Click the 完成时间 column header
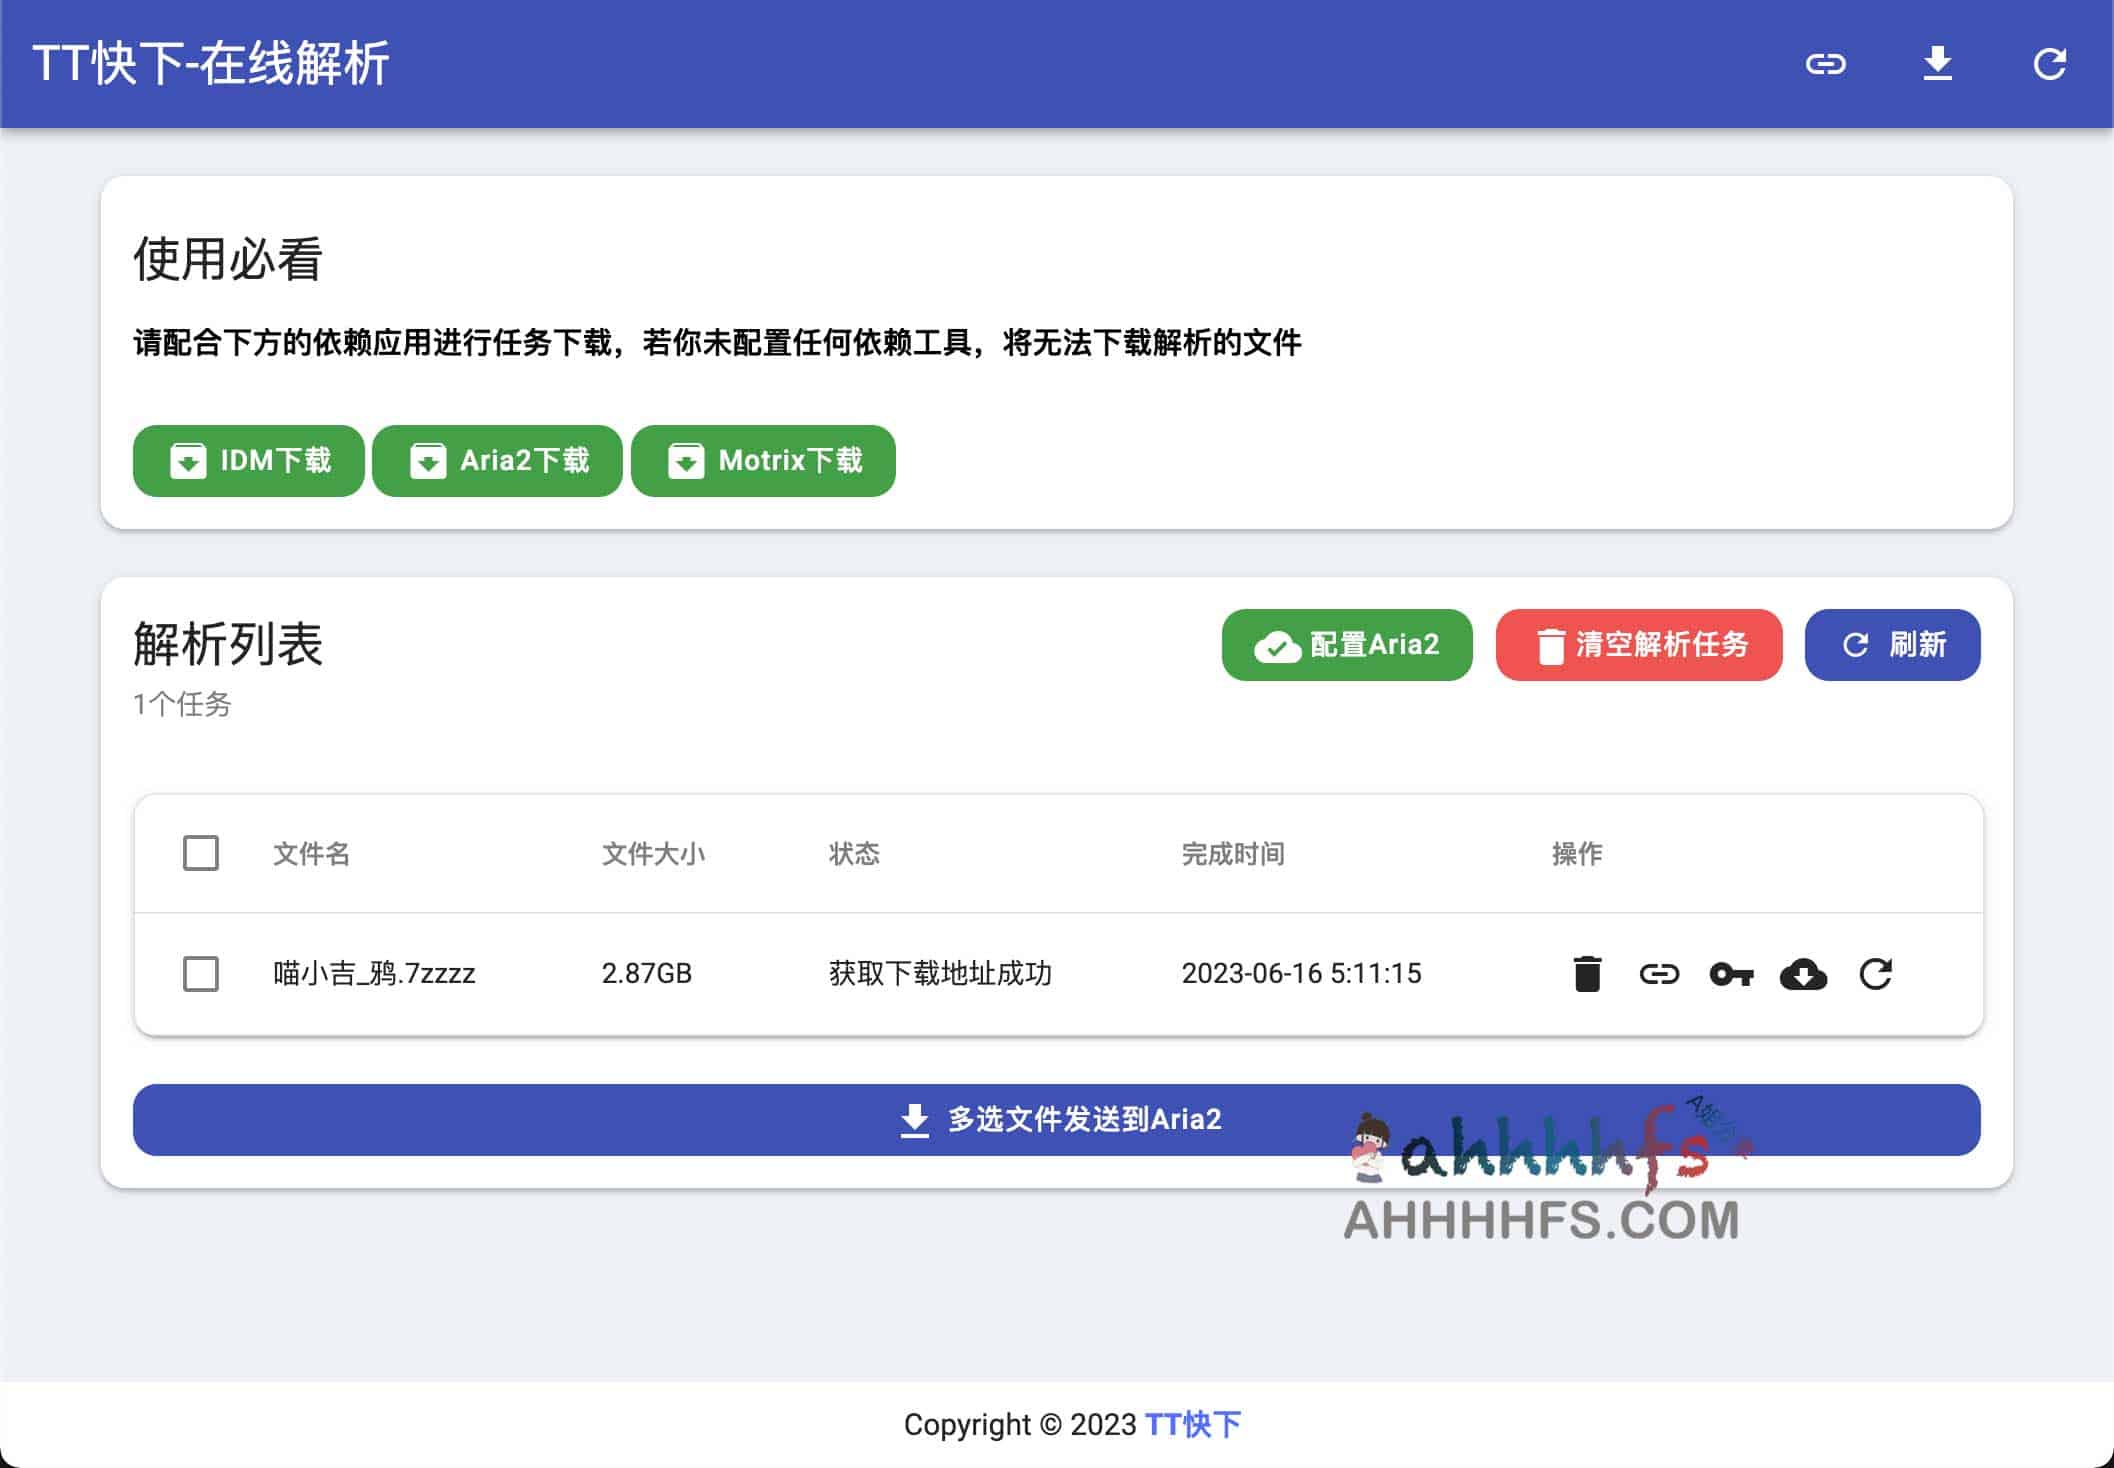Screen dimensions: 2114x1468 coord(1234,853)
